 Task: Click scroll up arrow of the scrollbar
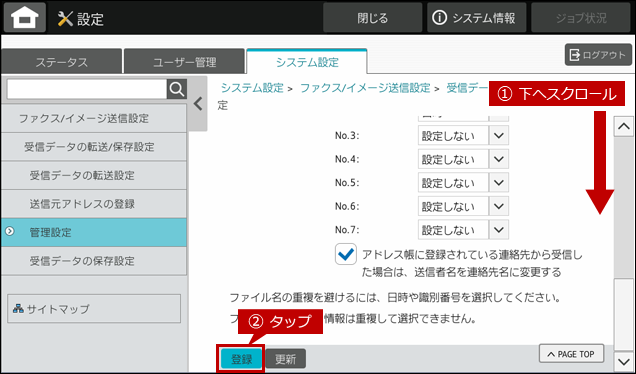coord(623,127)
